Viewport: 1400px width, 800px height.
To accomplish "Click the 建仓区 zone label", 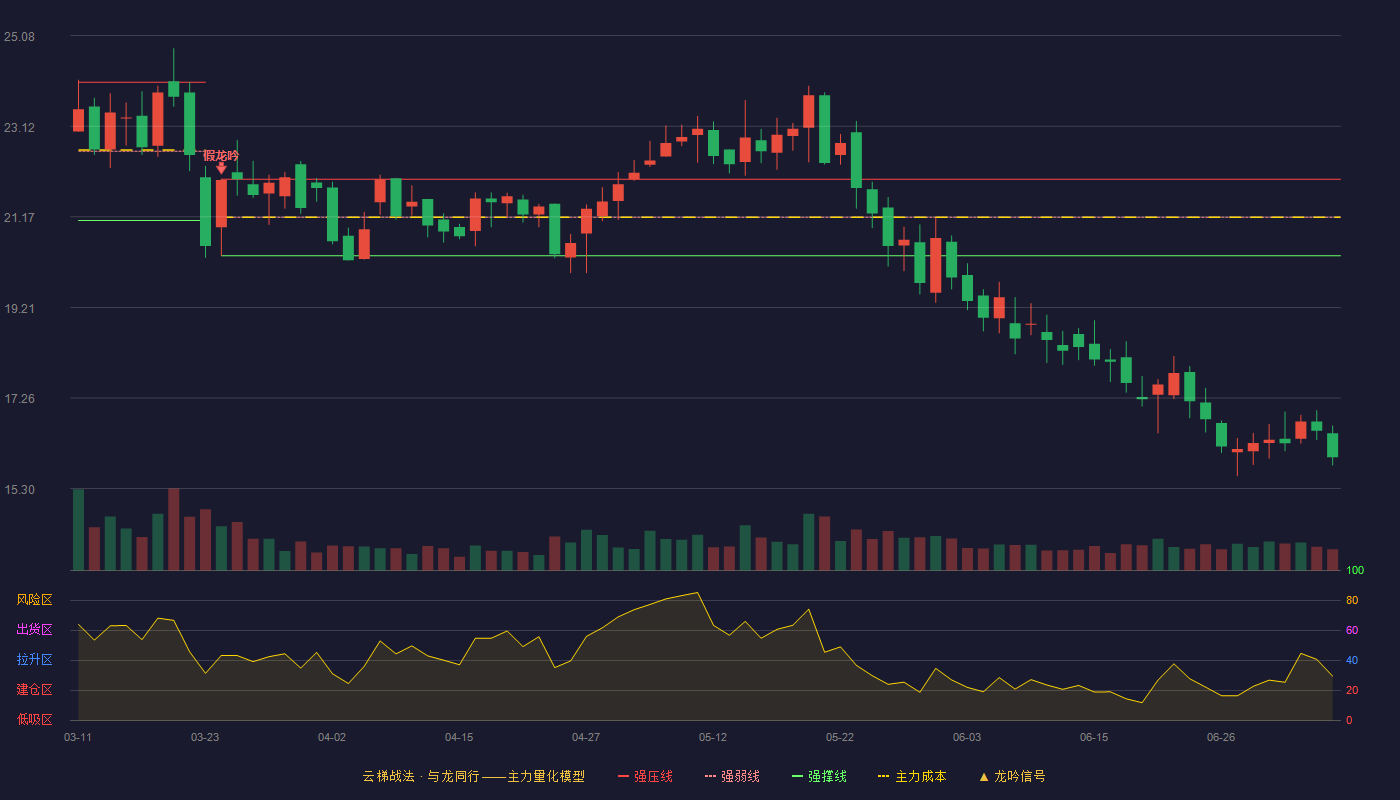I will [x=34, y=690].
